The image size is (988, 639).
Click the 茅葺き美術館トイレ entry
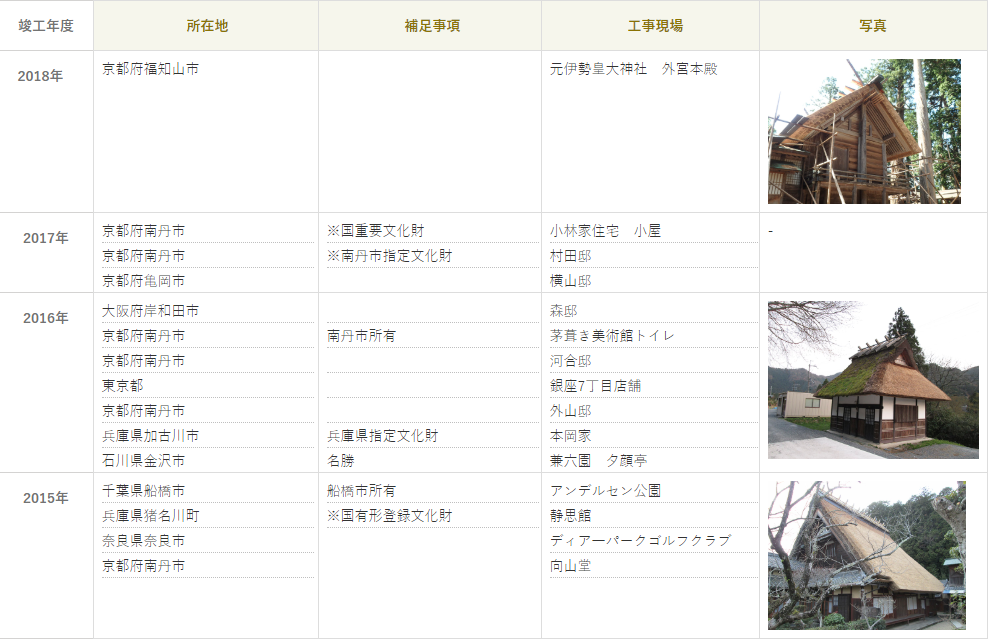[x=612, y=336]
